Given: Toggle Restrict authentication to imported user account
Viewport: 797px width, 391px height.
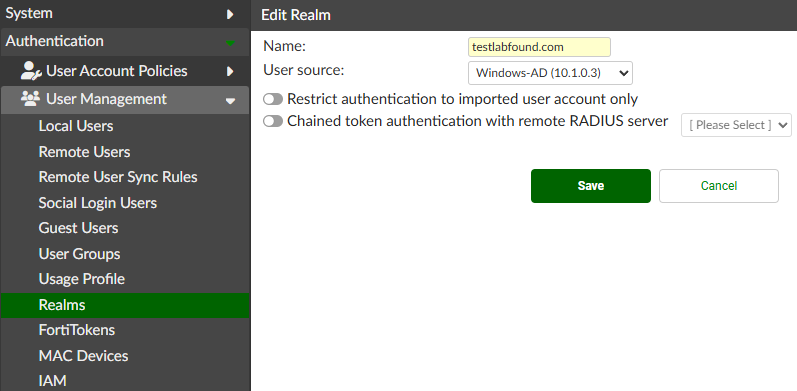Looking at the screenshot, I should point(273,99).
